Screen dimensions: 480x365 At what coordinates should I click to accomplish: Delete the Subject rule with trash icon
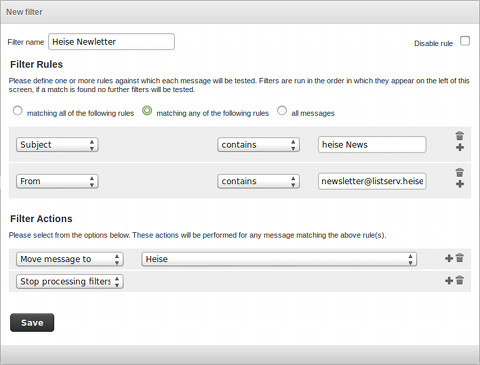pos(460,136)
